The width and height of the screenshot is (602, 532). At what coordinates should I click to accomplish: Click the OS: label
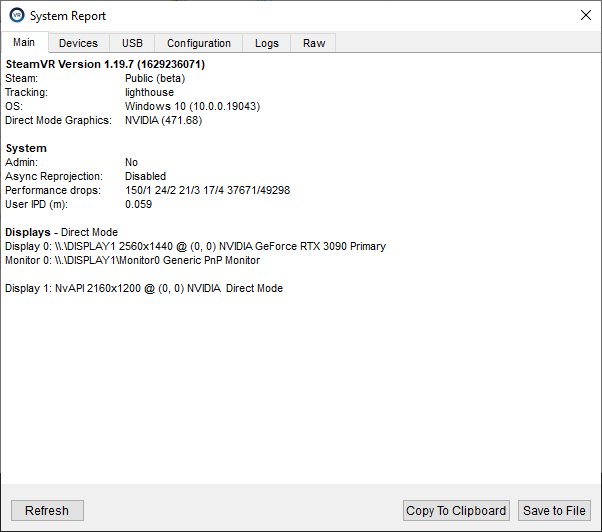(x=14, y=106)
